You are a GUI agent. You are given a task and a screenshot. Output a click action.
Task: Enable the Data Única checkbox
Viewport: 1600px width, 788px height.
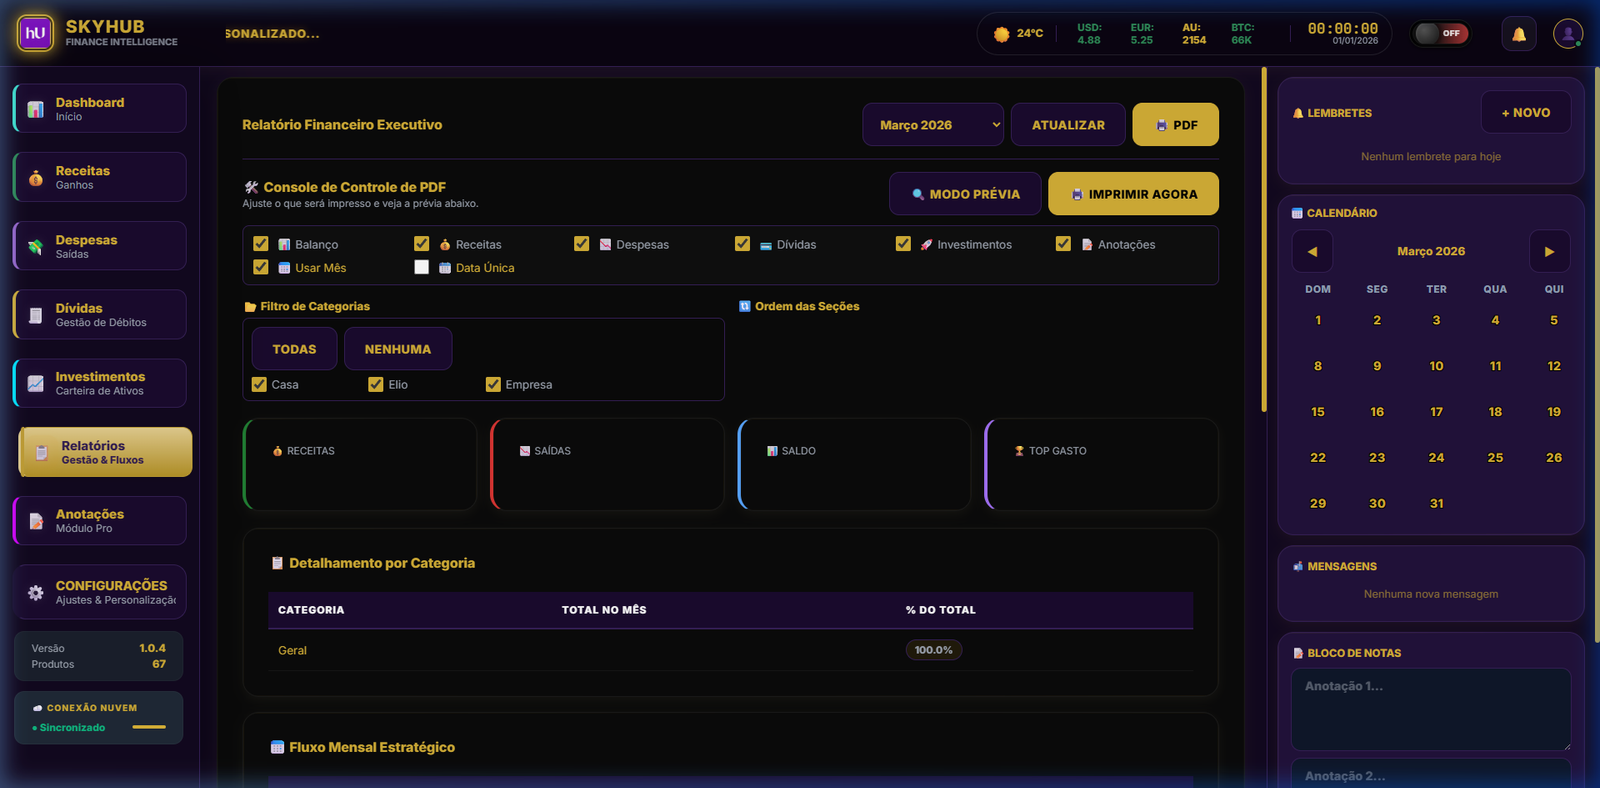point(421,267)
